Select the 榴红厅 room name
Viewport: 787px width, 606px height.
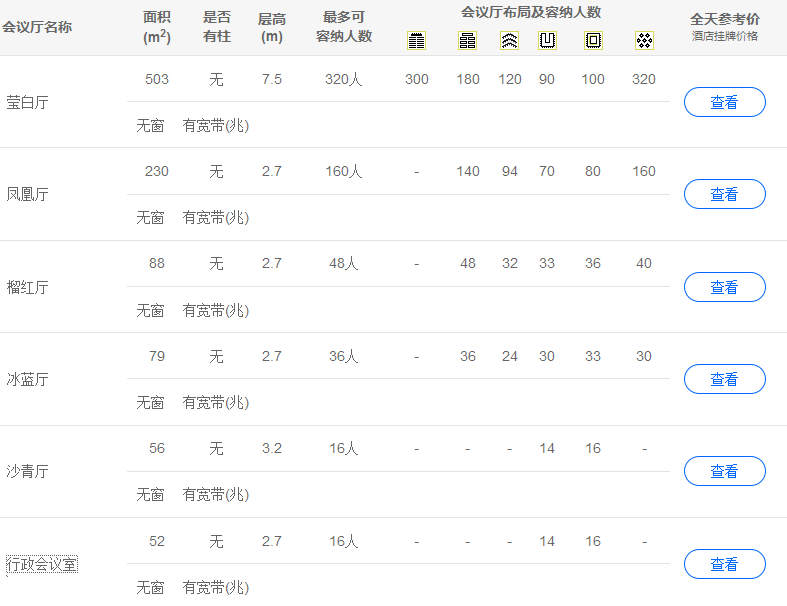(27, 287)
